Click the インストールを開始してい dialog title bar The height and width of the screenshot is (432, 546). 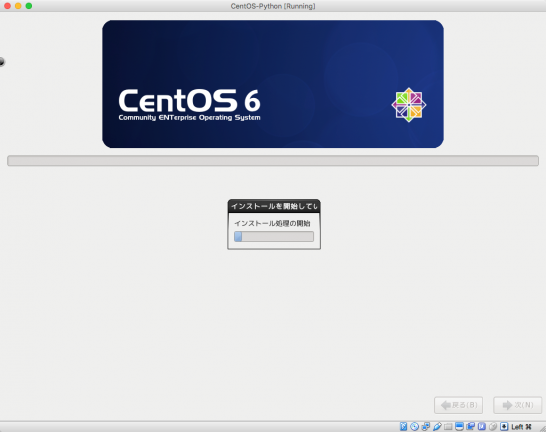[x=274, y=206]
